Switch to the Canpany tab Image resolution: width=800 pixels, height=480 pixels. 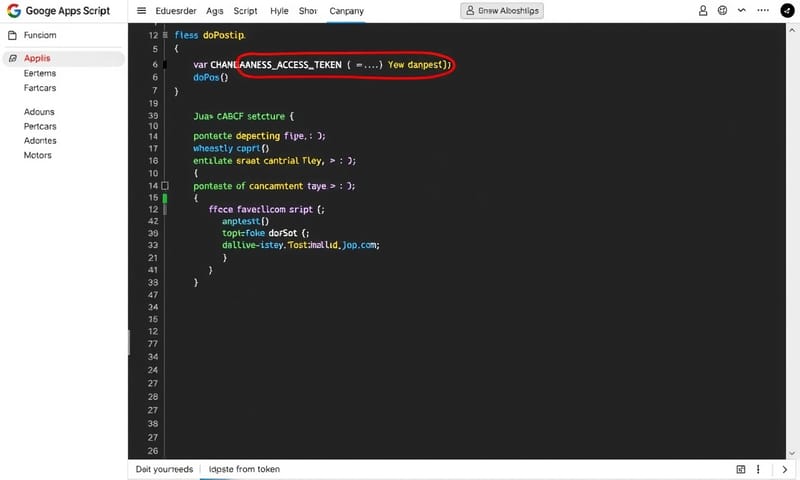pyautogui.click(x=346, y=11)
